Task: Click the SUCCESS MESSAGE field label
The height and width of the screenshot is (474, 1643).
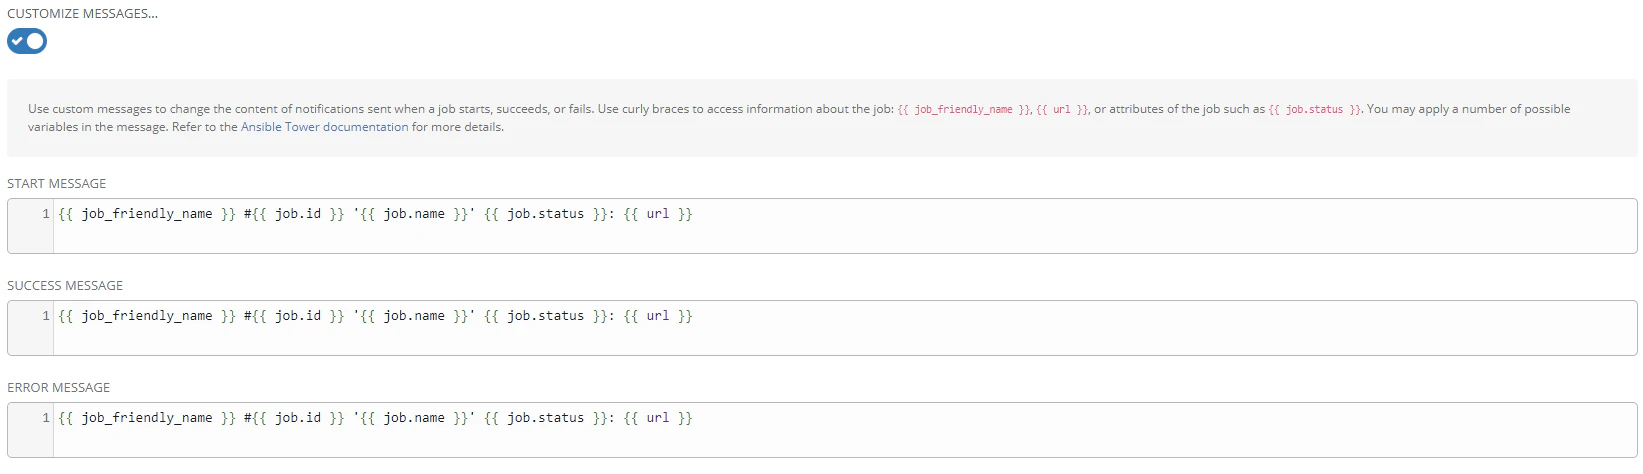Action: [x=65, y=286]
